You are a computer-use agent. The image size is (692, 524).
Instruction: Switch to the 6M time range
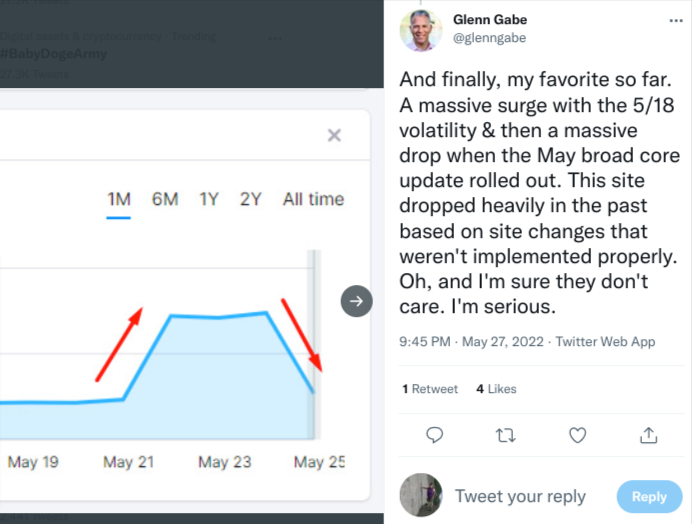[x=165, y=200]
